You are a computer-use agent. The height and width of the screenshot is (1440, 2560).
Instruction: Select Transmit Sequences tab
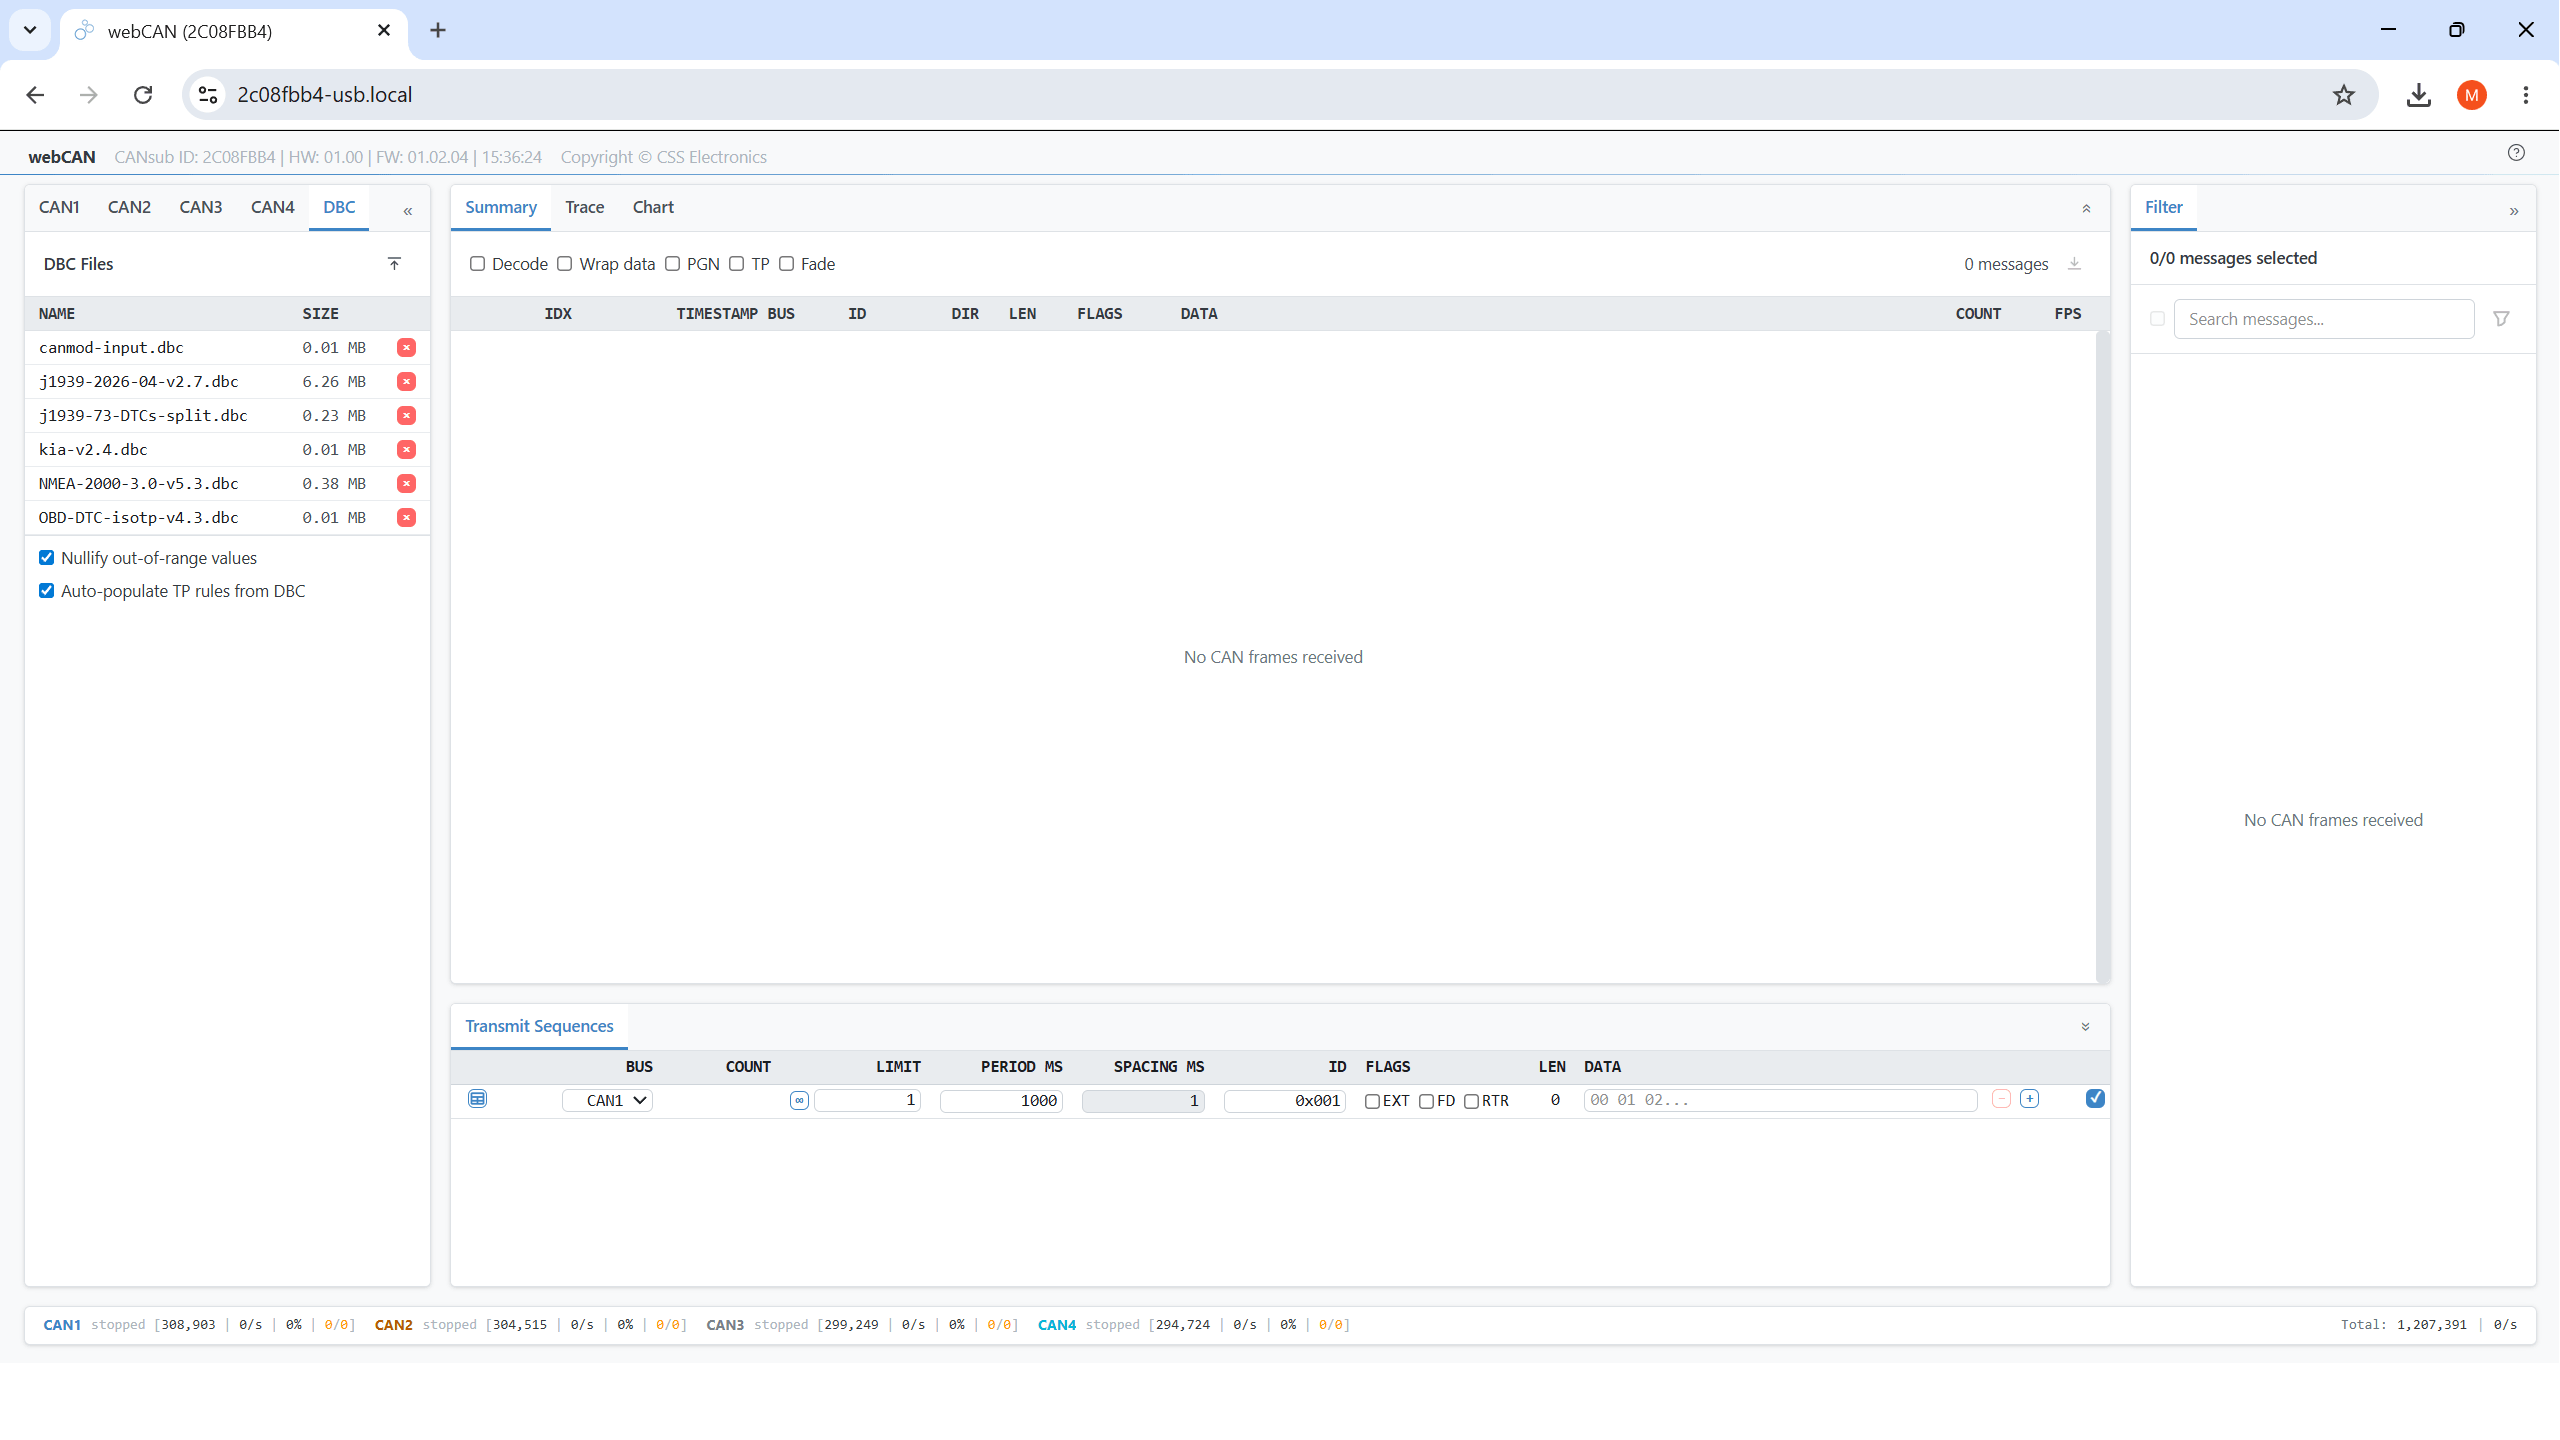[x=539, y=1026]
